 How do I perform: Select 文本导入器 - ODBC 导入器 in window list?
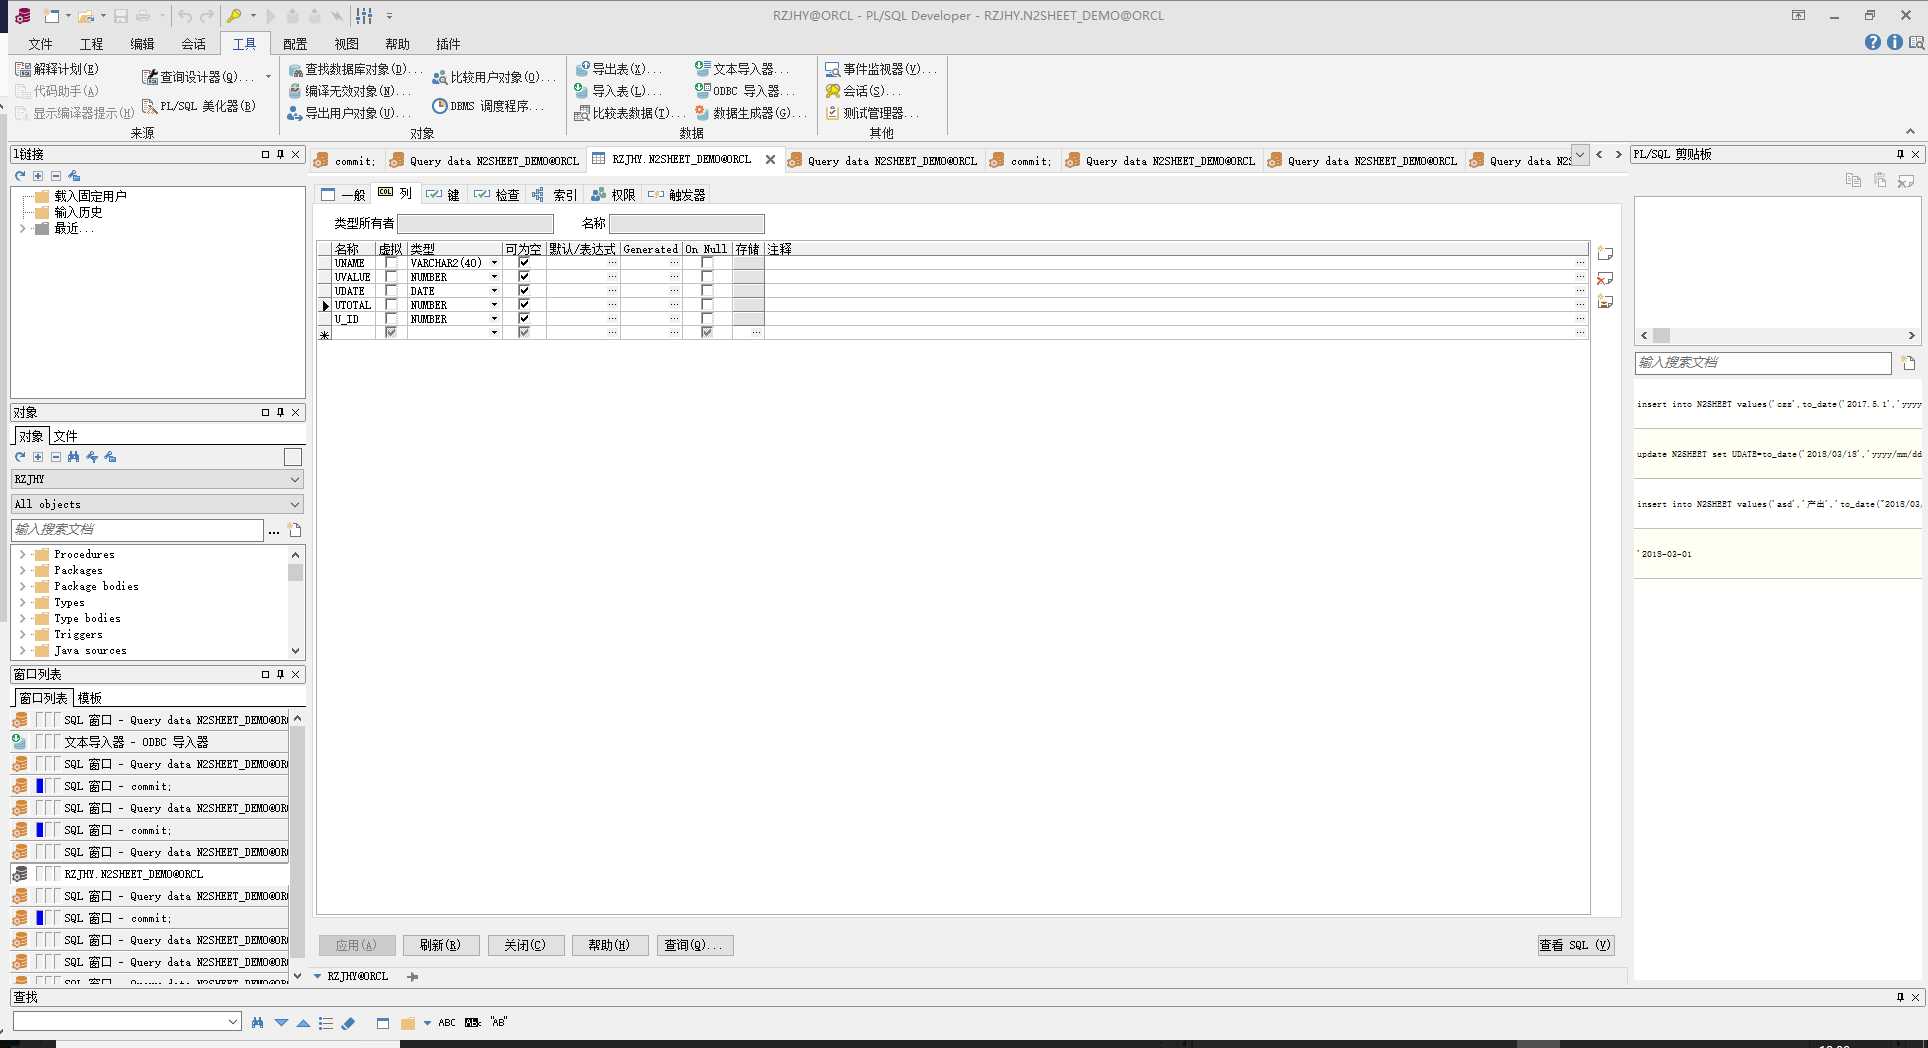click(x=150, y=742)
